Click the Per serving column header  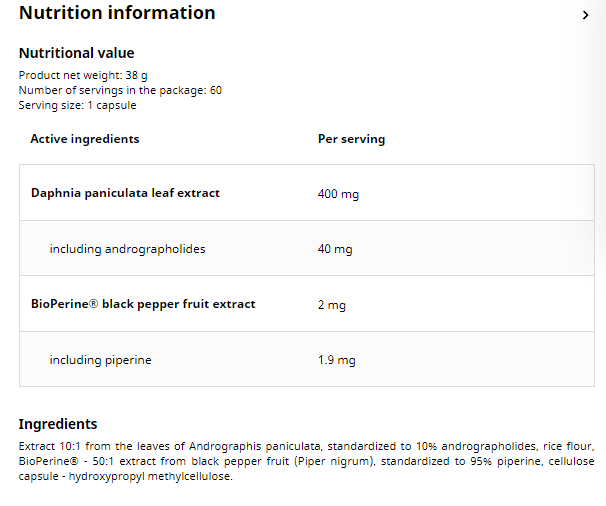pyautogui.click(x=351, y=139)
